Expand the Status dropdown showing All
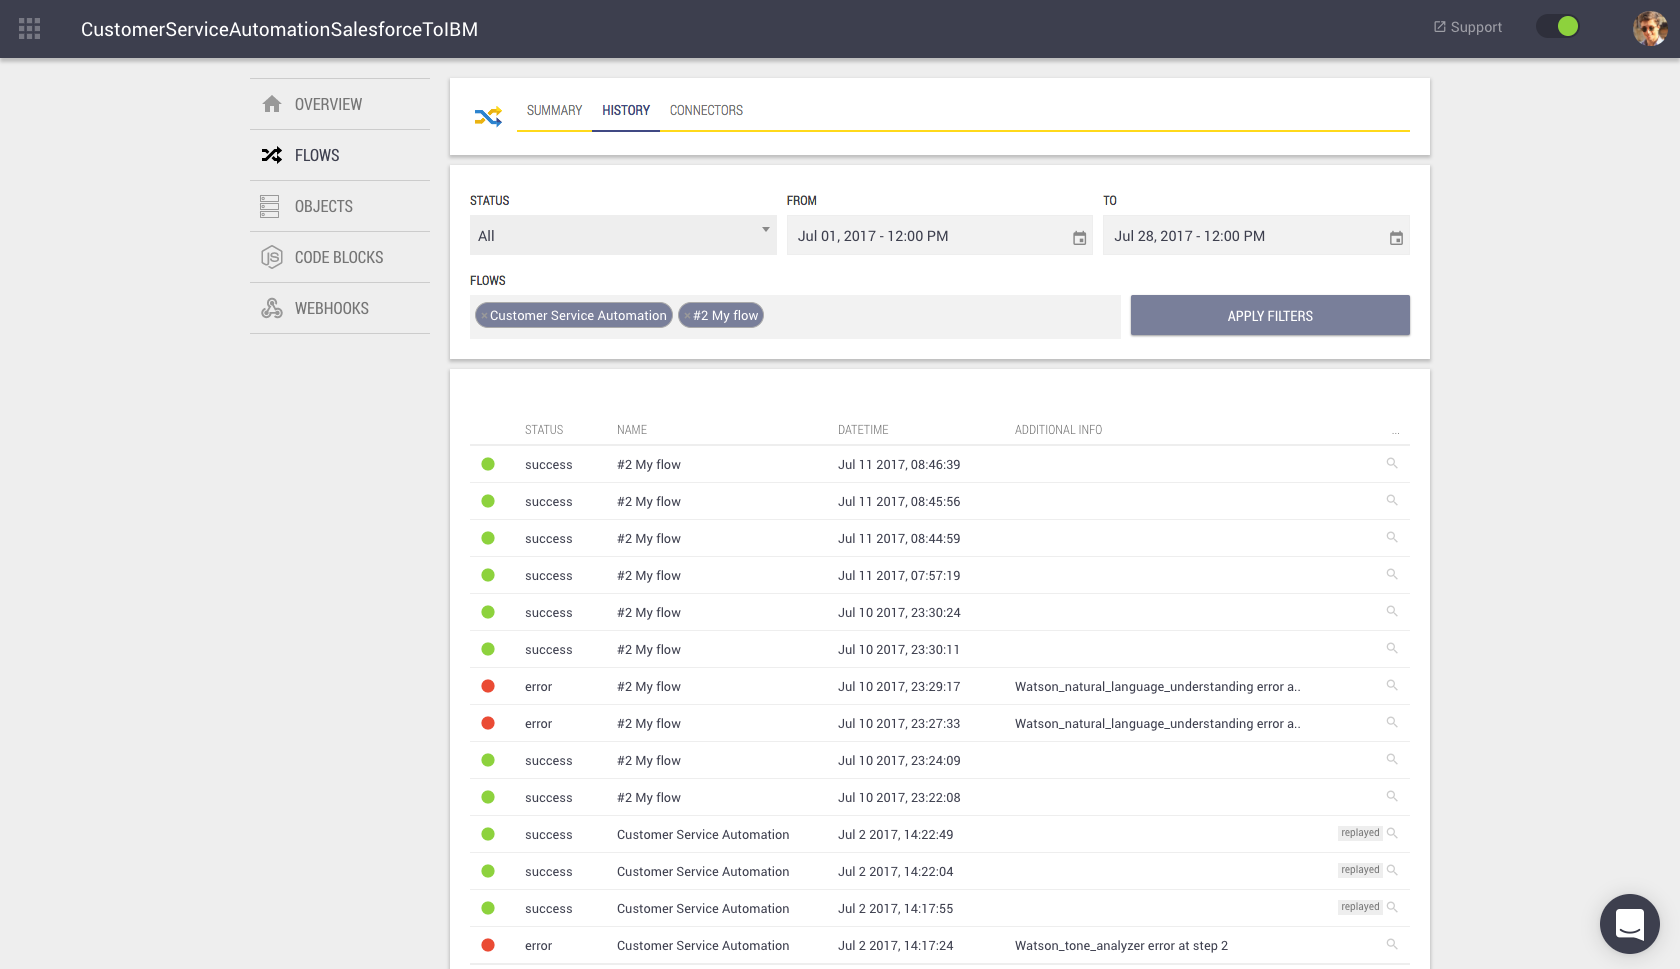The width and height of the screenshot is (1680, 969). tap(623, 235)
